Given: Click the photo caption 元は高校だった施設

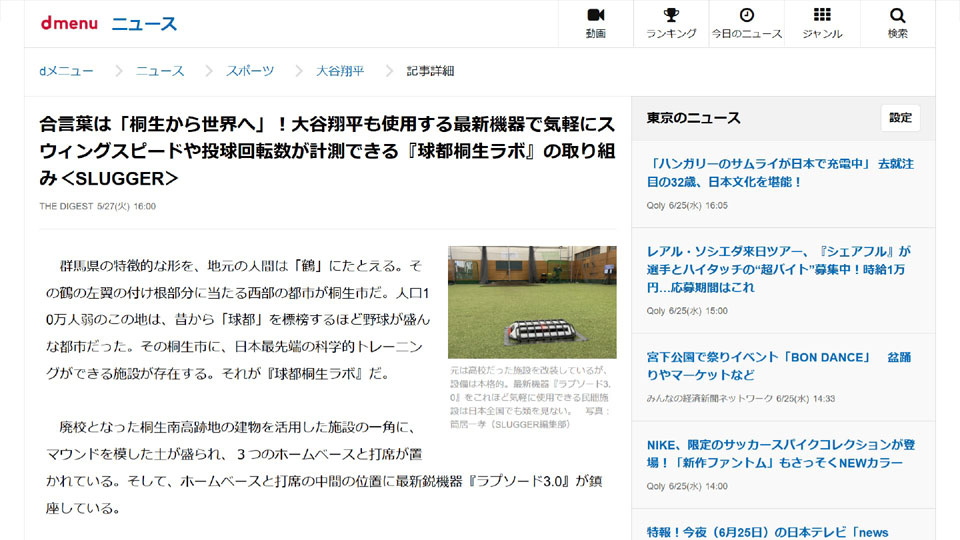Looking at the screenshot, I should click(x=530, y=397).
